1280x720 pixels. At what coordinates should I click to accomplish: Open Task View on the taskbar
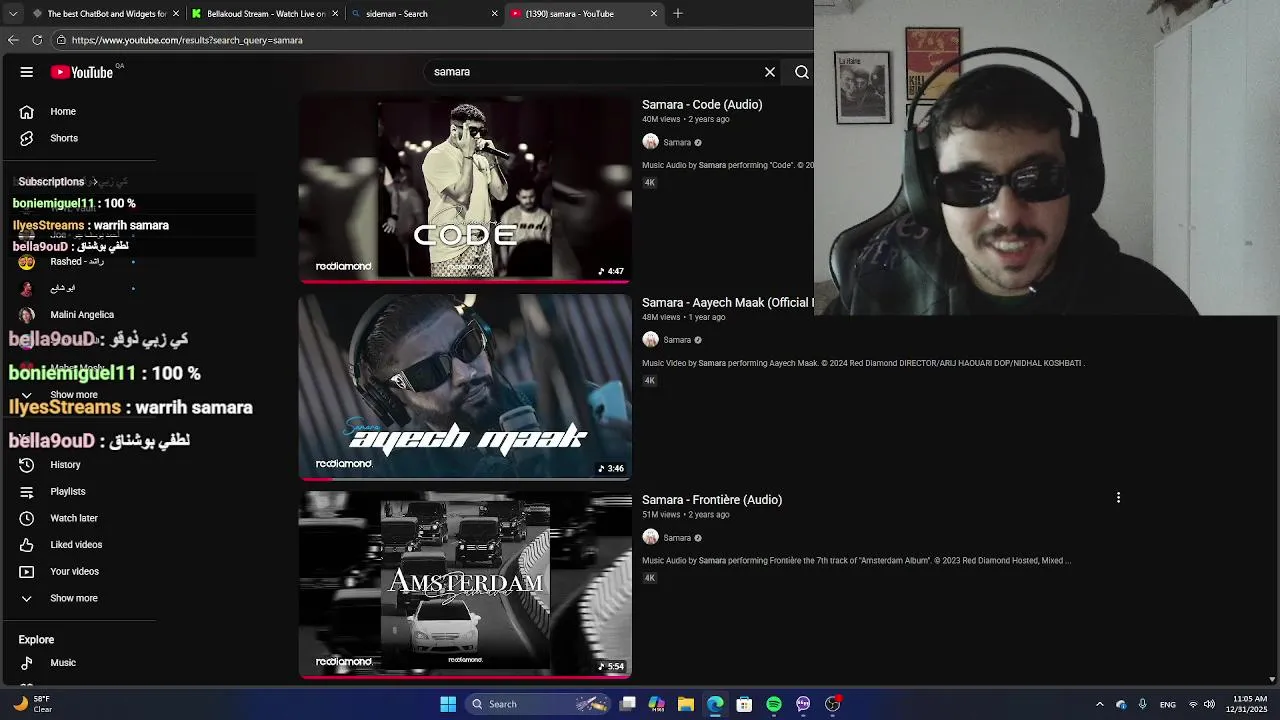point(628,704)
